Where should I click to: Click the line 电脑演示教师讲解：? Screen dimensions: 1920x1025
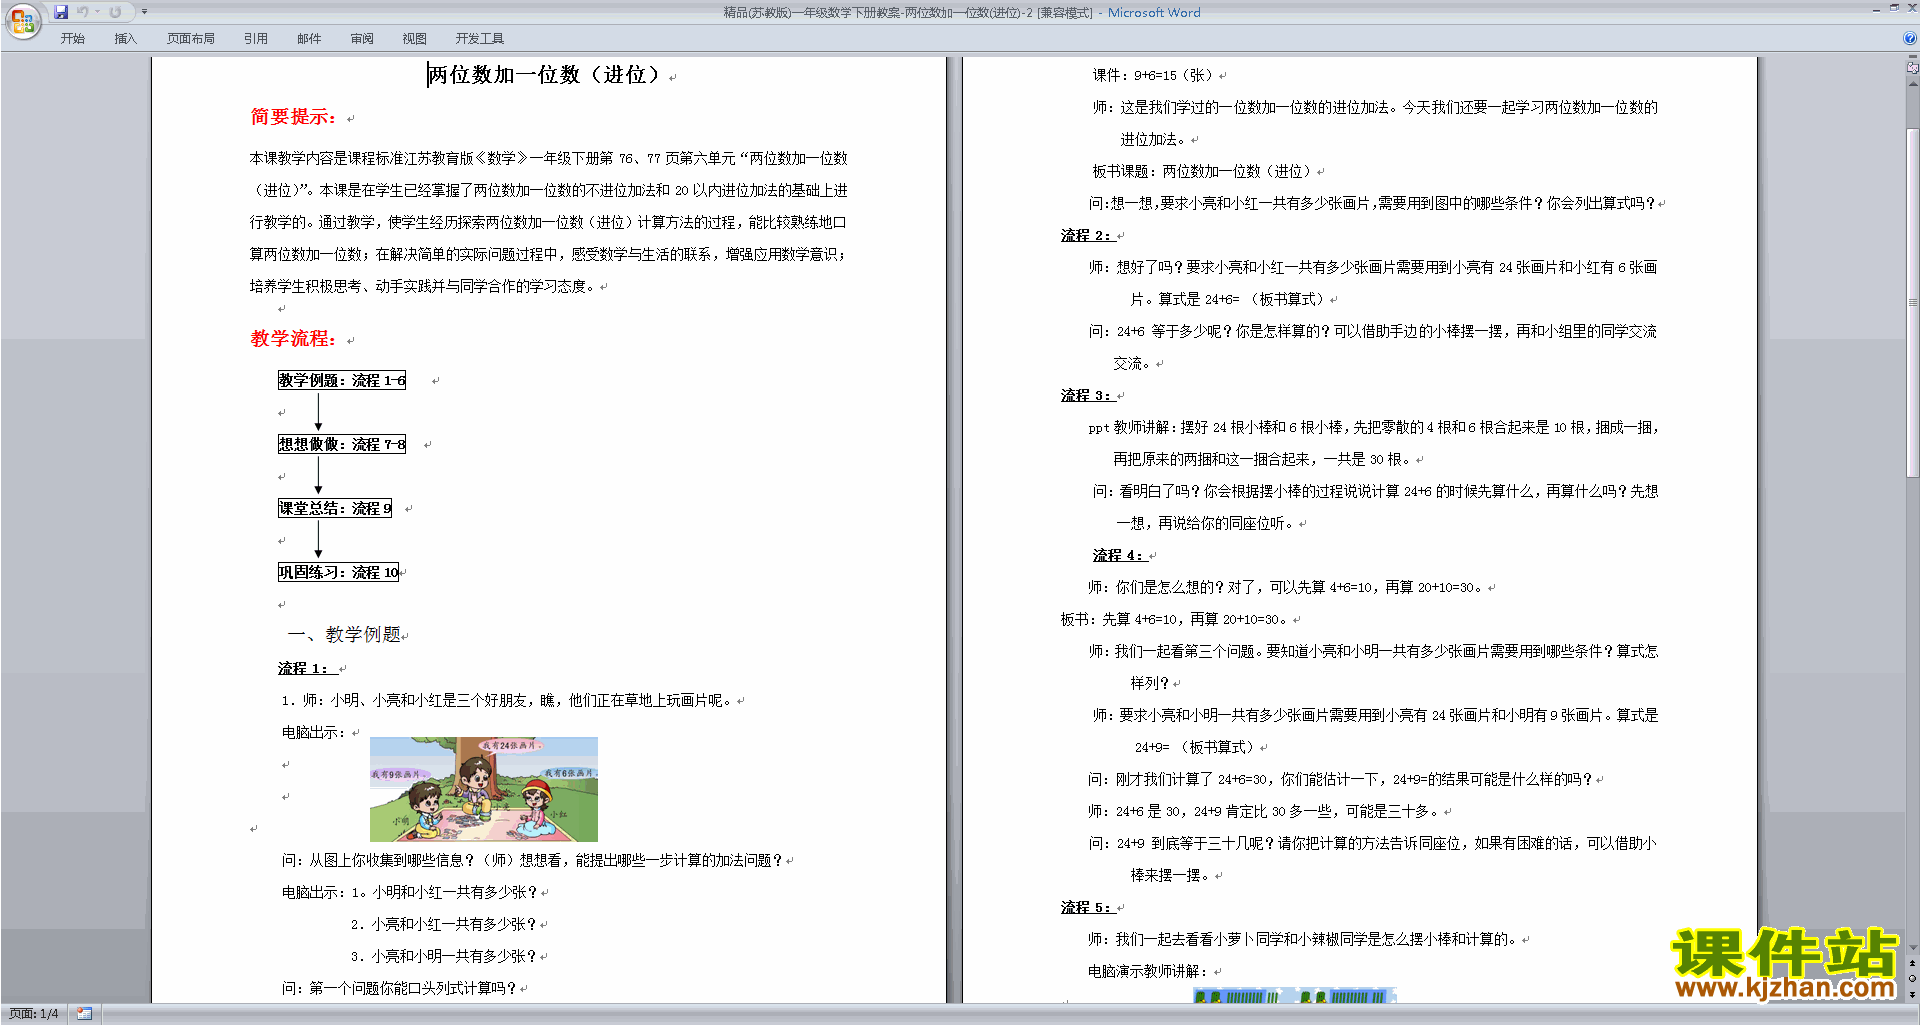click(x=1148, y=971)
